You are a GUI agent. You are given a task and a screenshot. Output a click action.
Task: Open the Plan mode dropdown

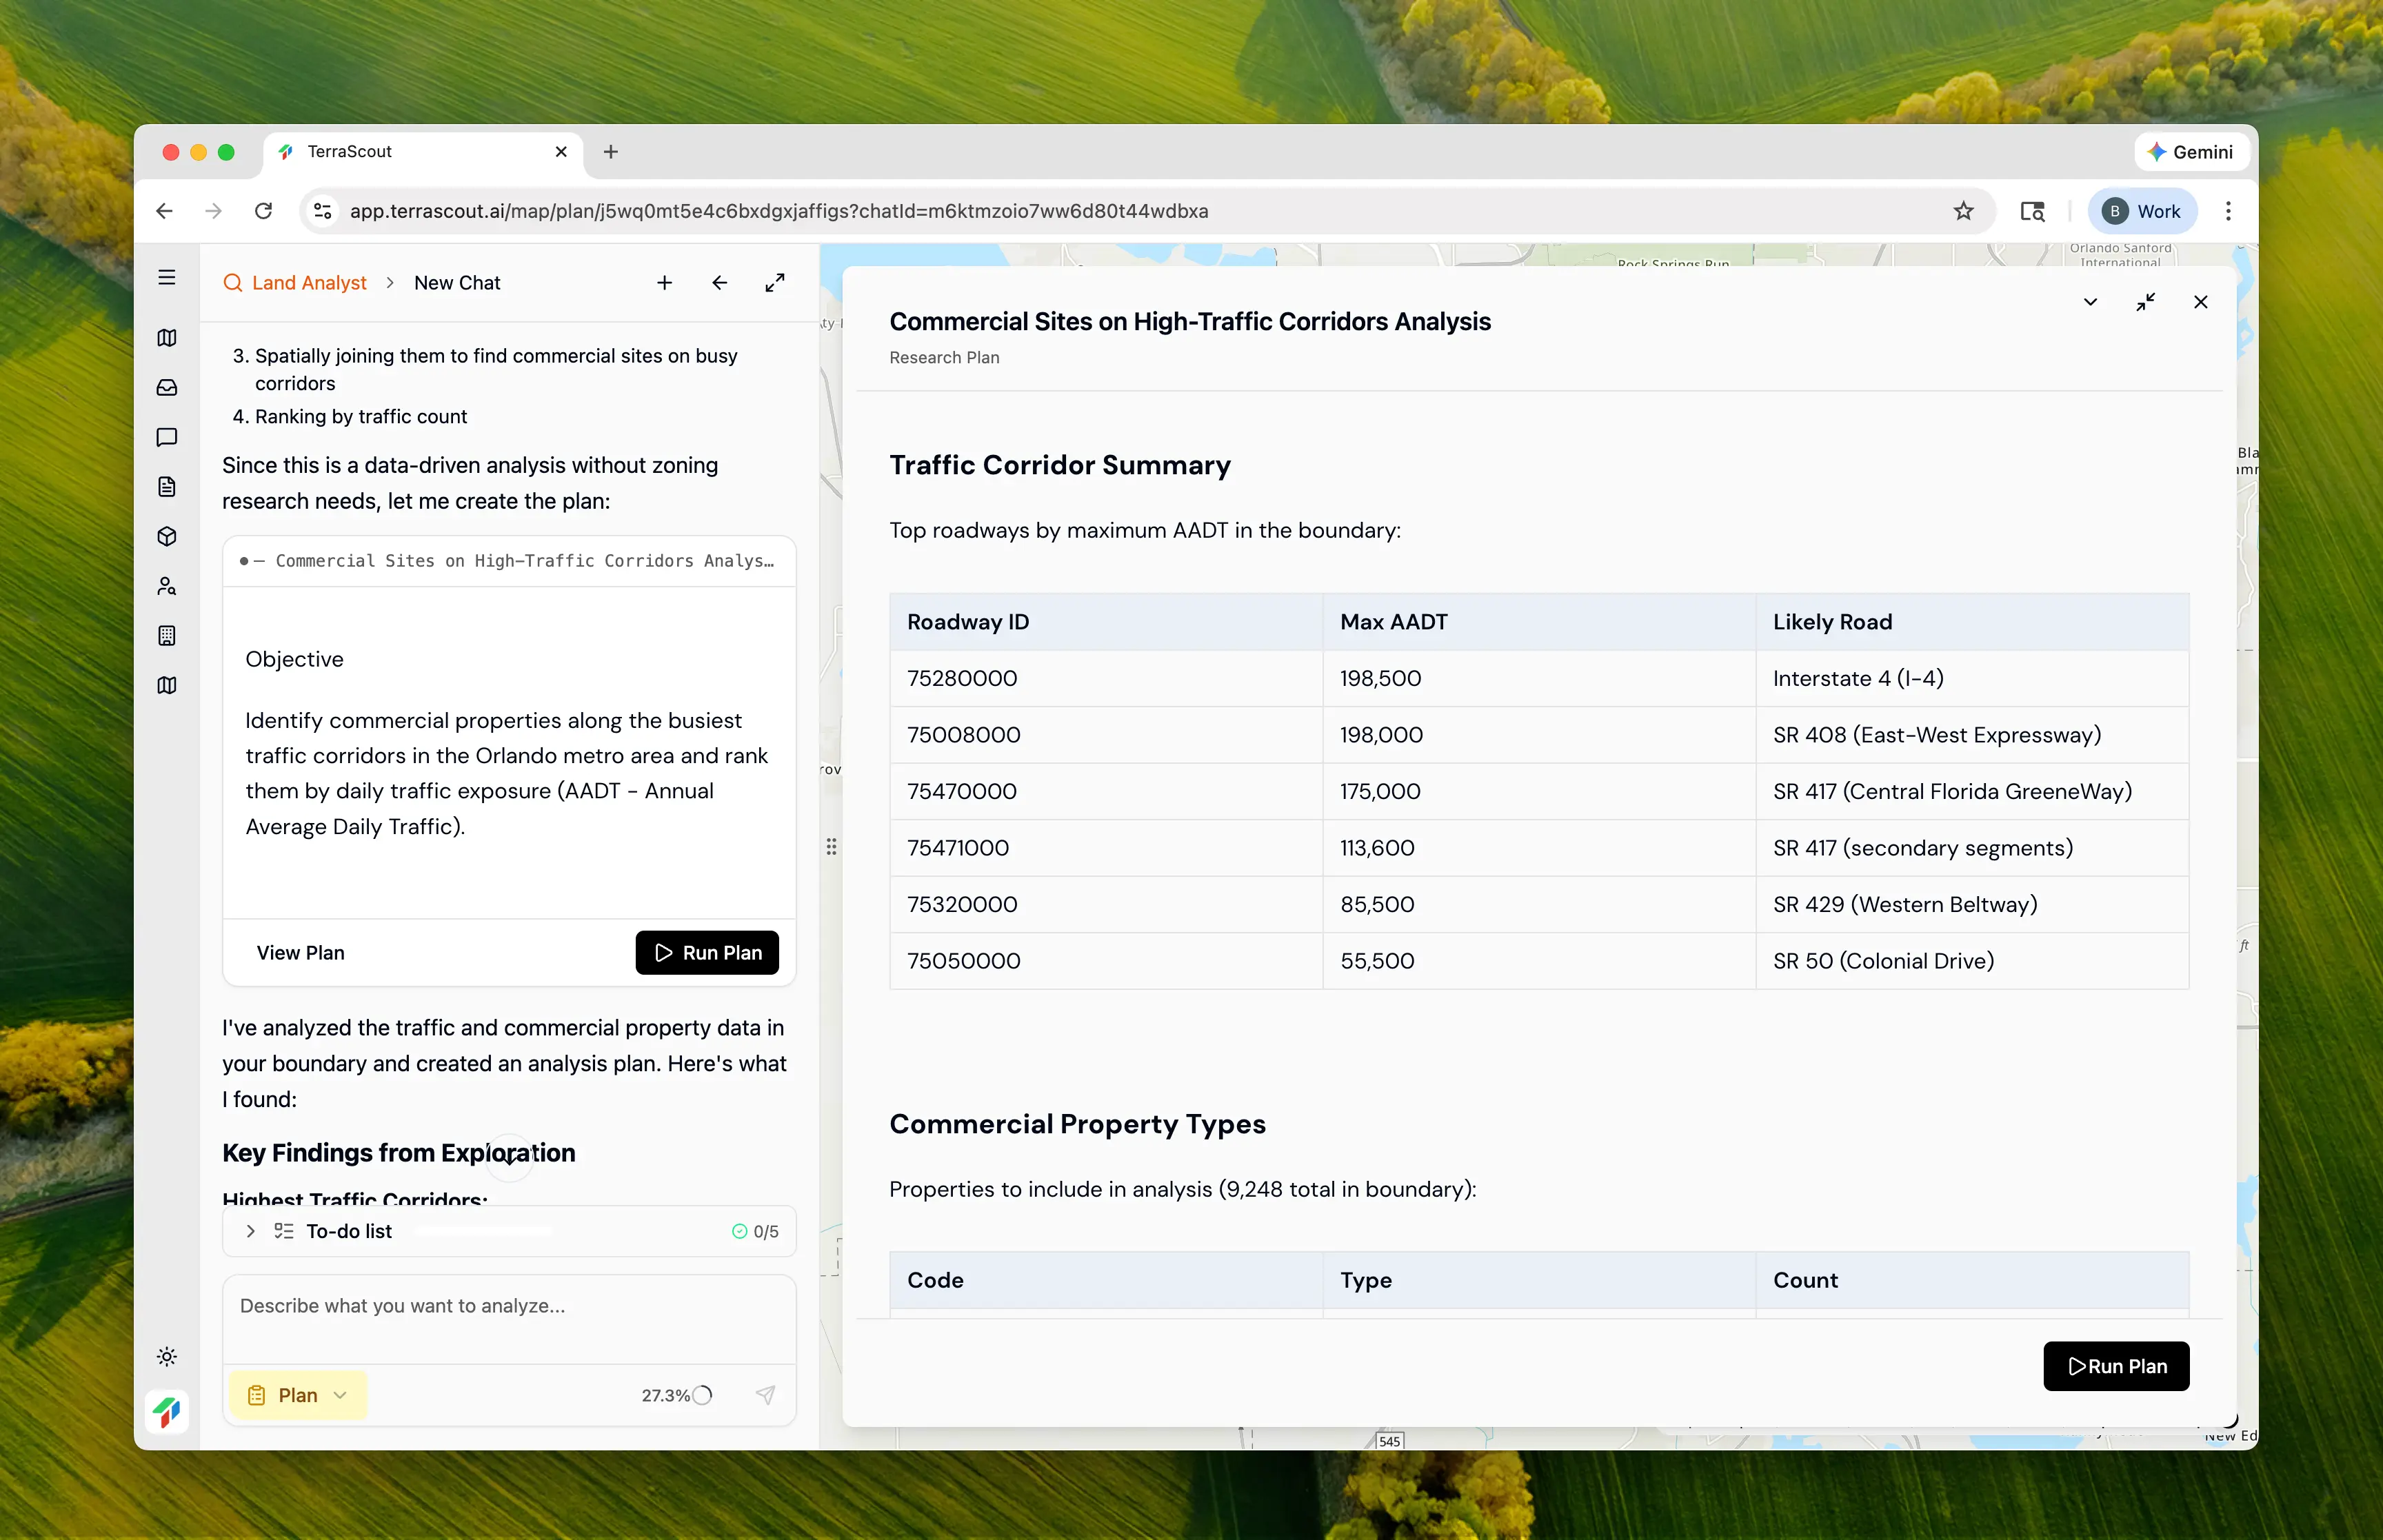pyautogui.click(x=298, y=1395)
